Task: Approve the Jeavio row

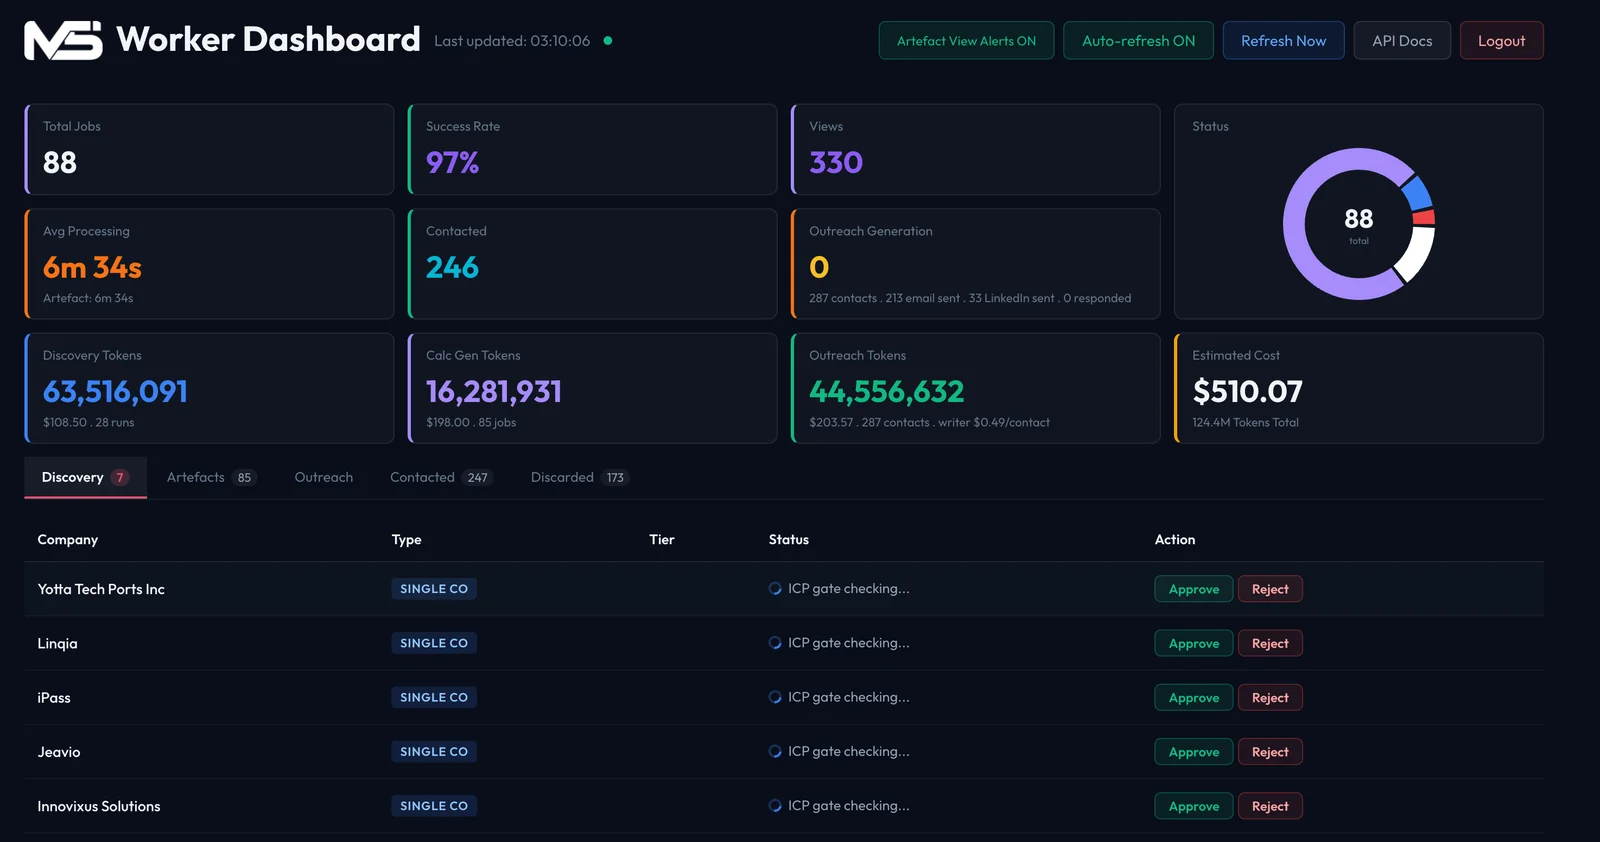Action: pos(1194,752)
